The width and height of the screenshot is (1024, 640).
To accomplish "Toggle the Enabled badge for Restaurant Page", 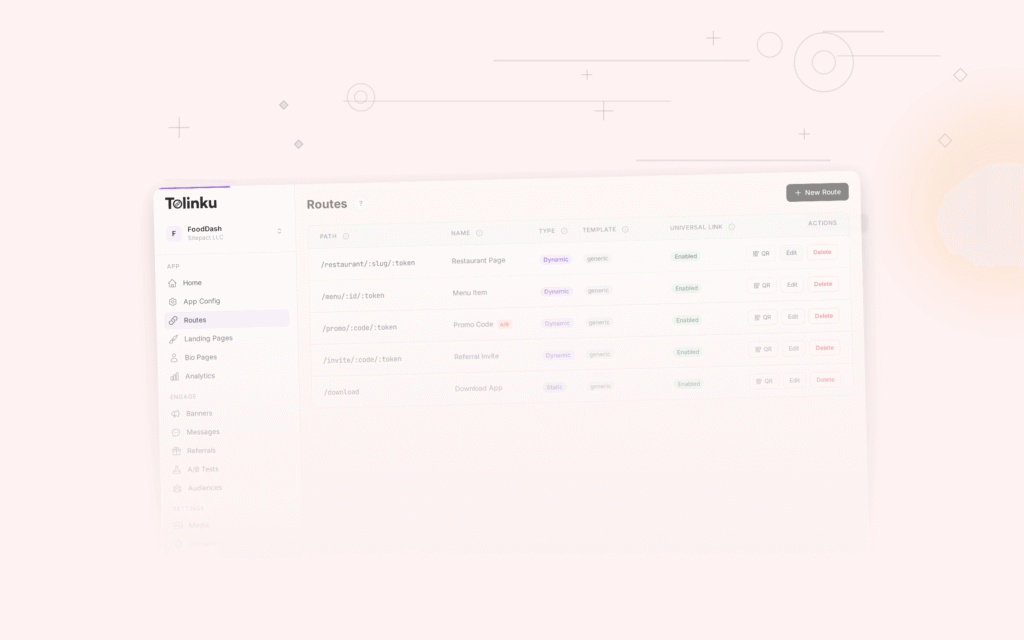I will (x=686, y=256).
